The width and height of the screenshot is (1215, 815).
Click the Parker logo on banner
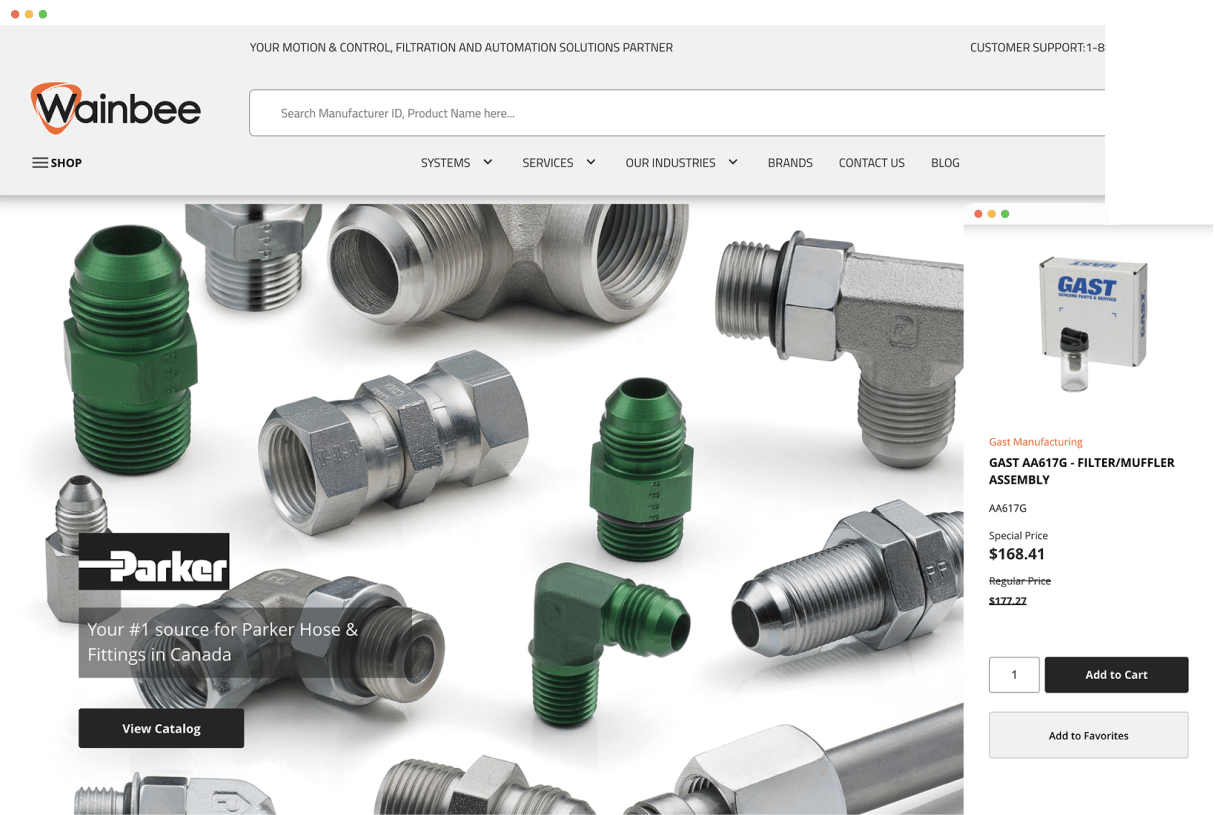[154, 562]
